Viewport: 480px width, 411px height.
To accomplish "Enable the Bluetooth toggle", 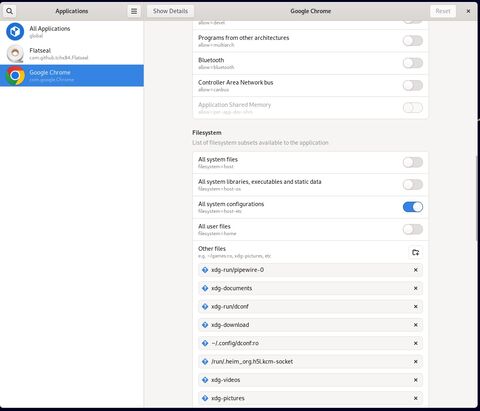I will 413,63.
